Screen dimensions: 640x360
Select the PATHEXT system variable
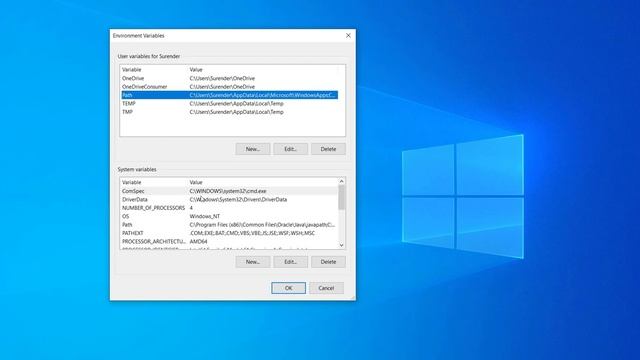229,233
